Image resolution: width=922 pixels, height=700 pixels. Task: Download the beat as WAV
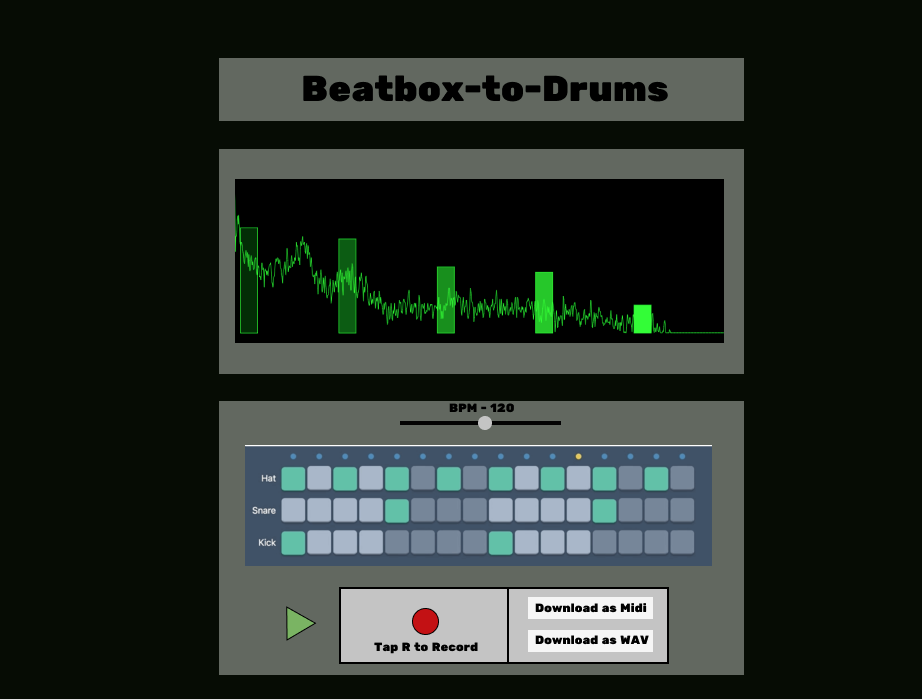(x=590, y=640)
